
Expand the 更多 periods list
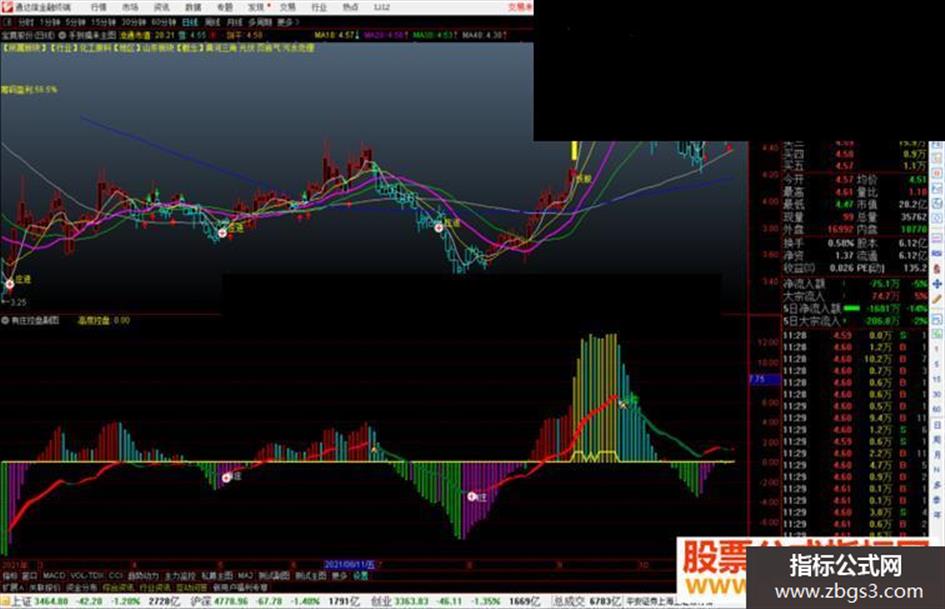pyautogui.click(x=287, y=22)
